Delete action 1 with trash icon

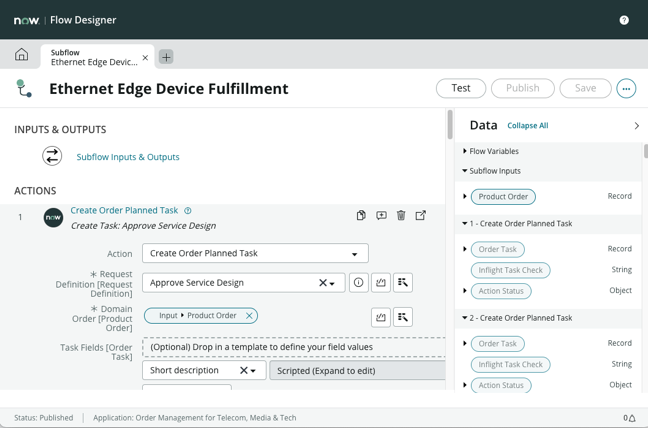[x=401, y=215]
